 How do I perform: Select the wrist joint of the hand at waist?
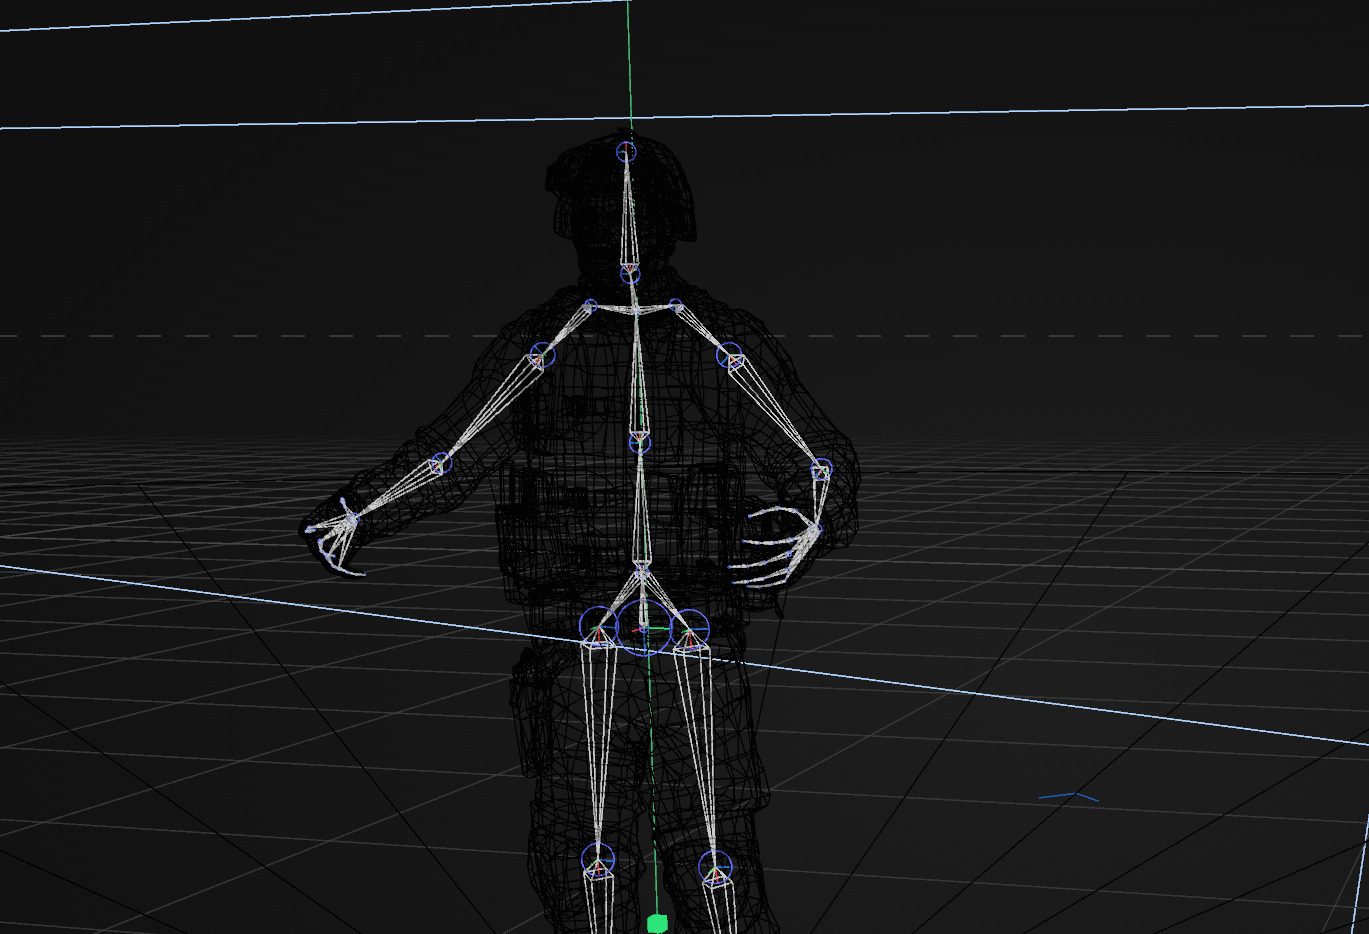point(815,529)
